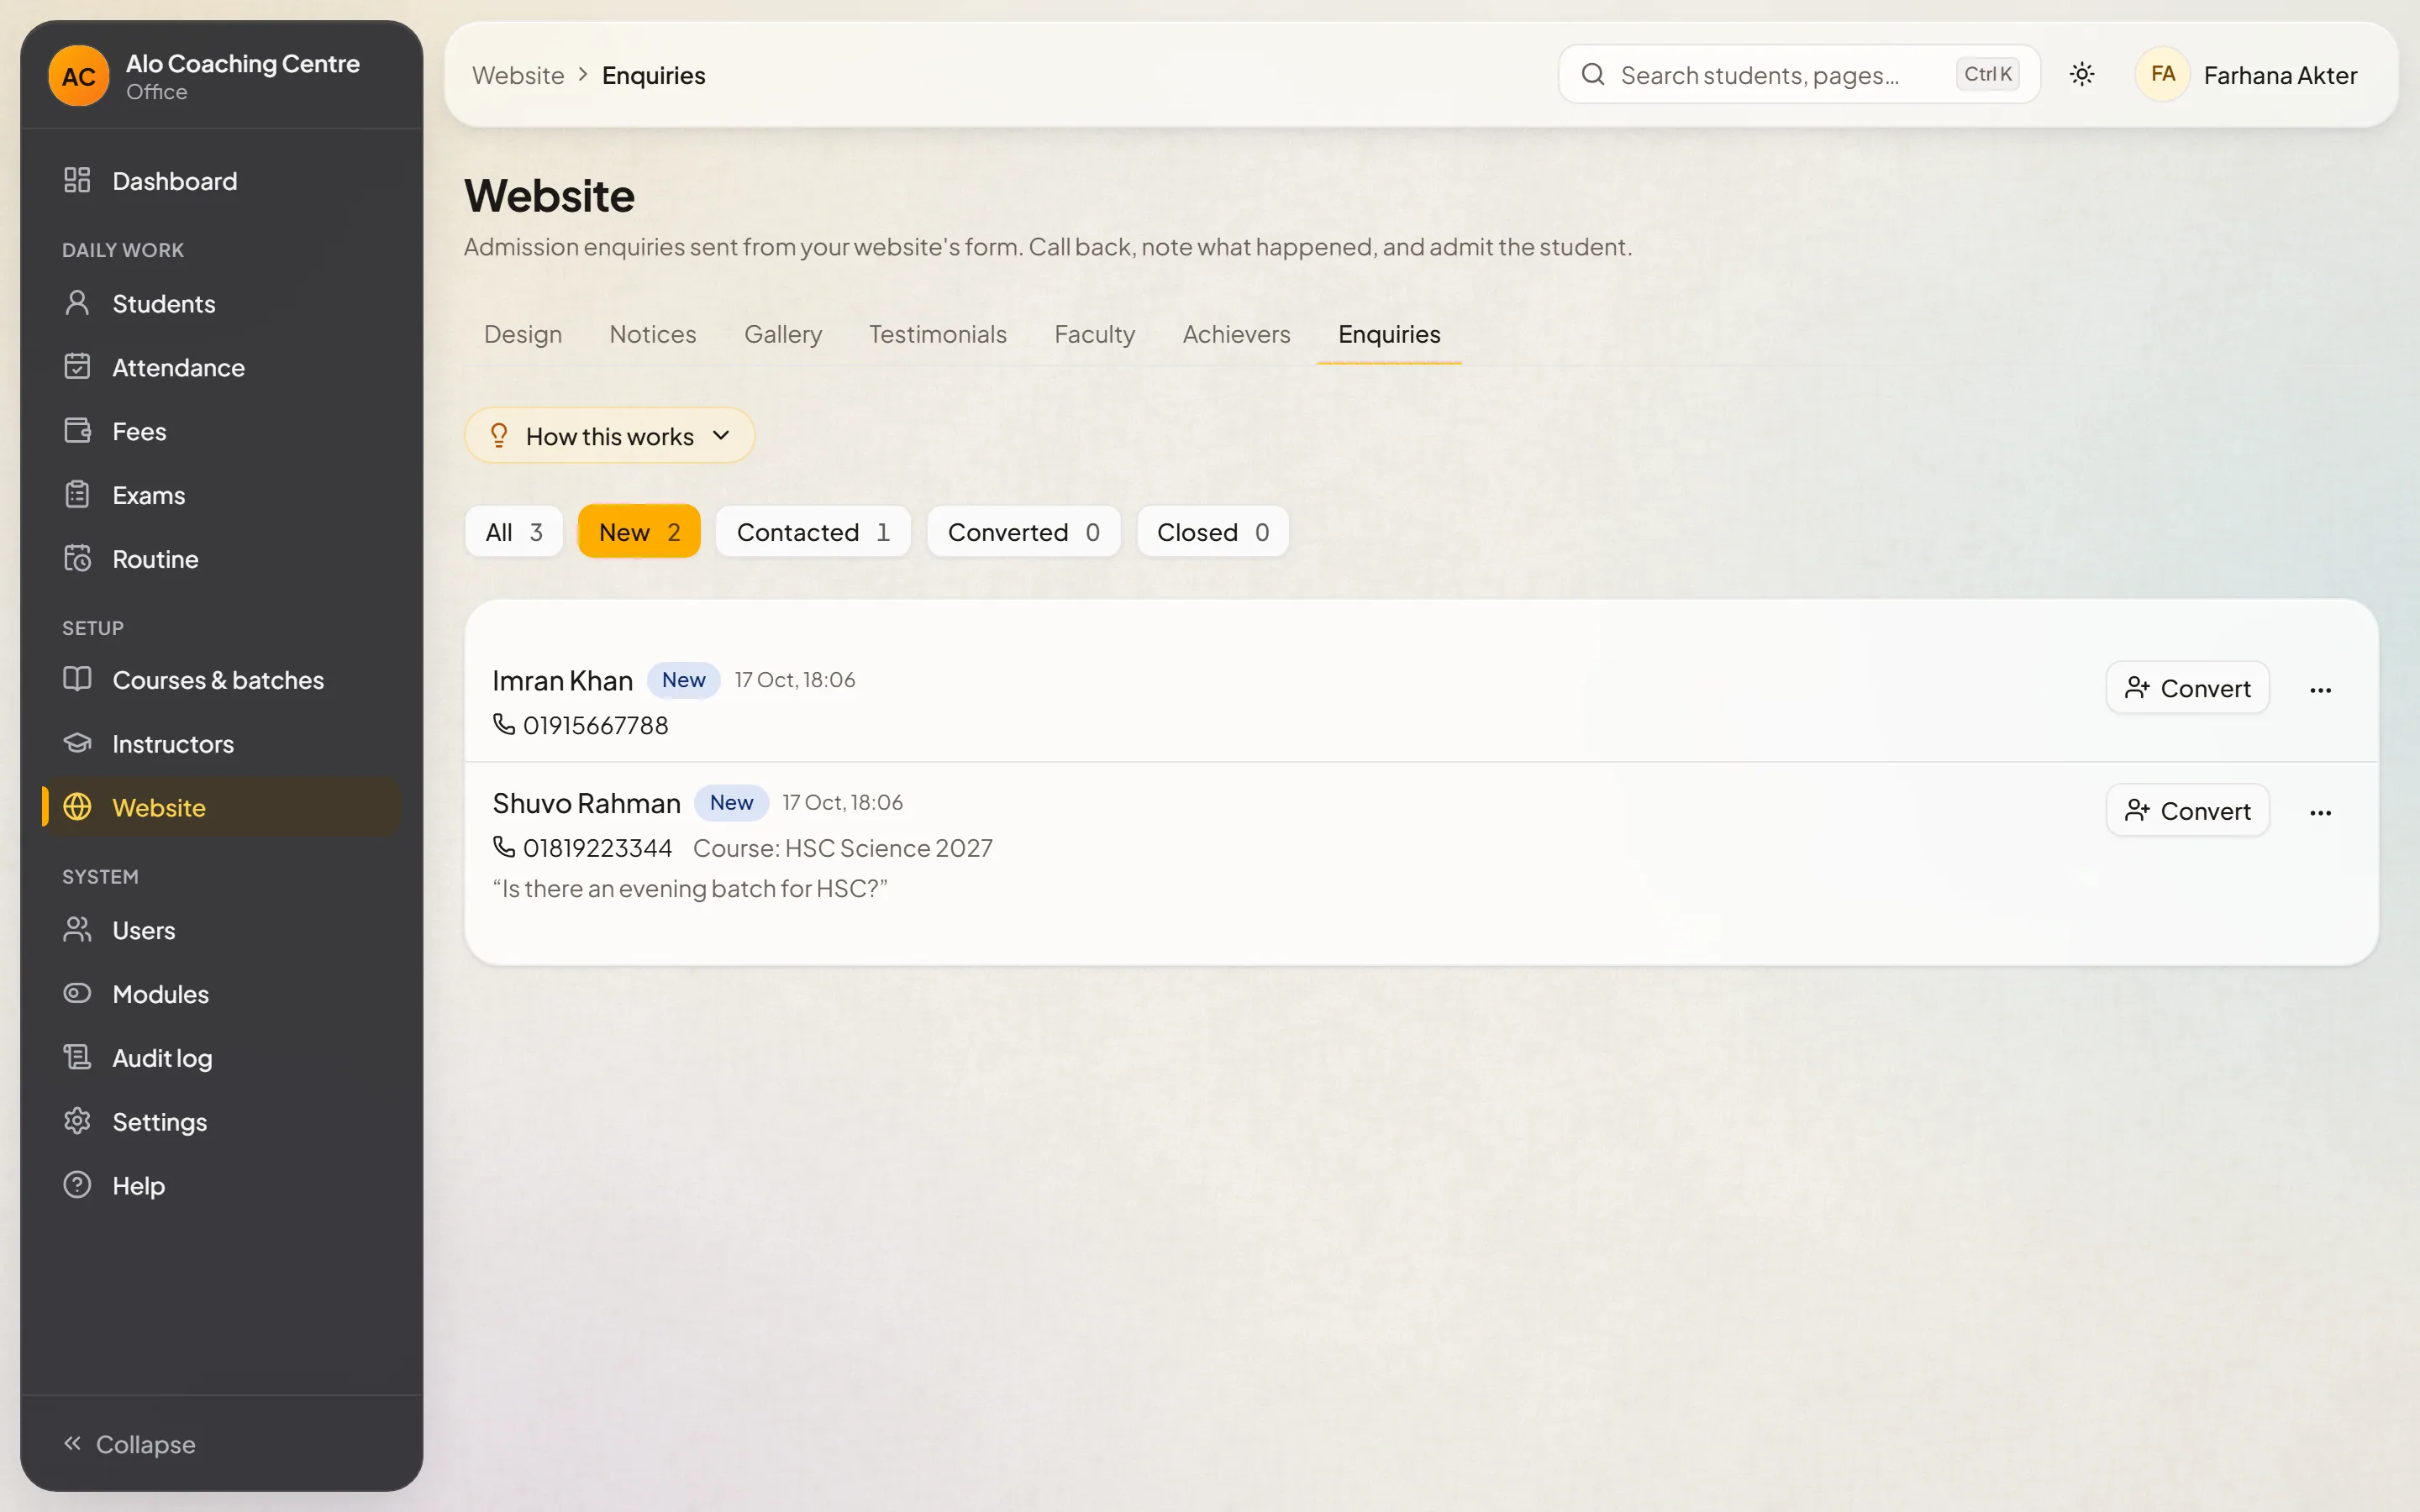Viewport: 2420px width, 1512px height.
Task: Open the Modules page
Action: pos(221,995)
